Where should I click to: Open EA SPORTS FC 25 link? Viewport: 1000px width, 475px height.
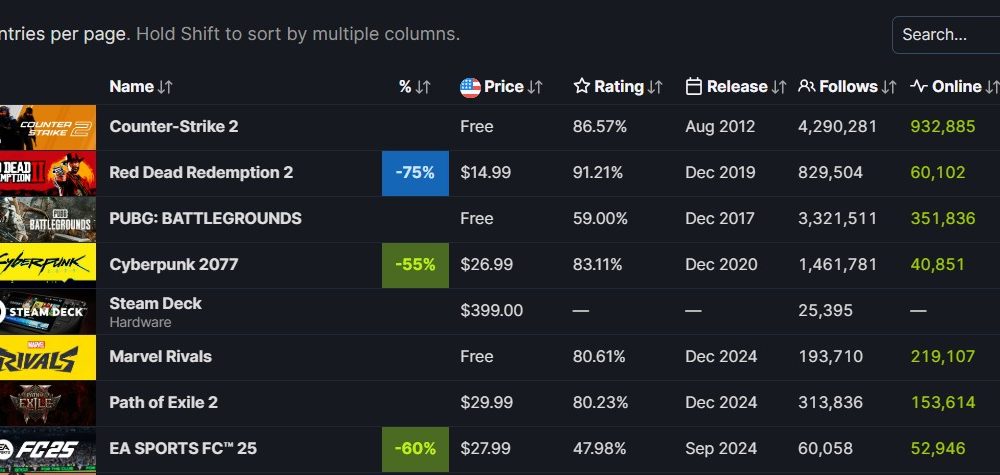click(183, 448)
